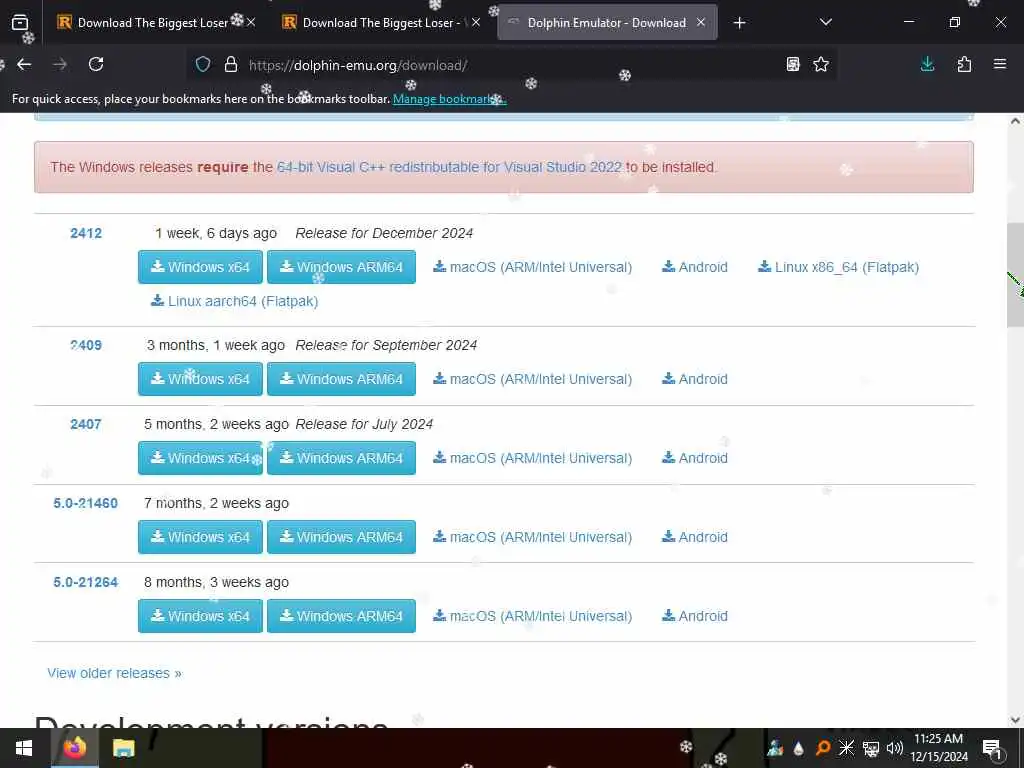
Task: Download 2412 macOS universal build
Action: [532, 267]
